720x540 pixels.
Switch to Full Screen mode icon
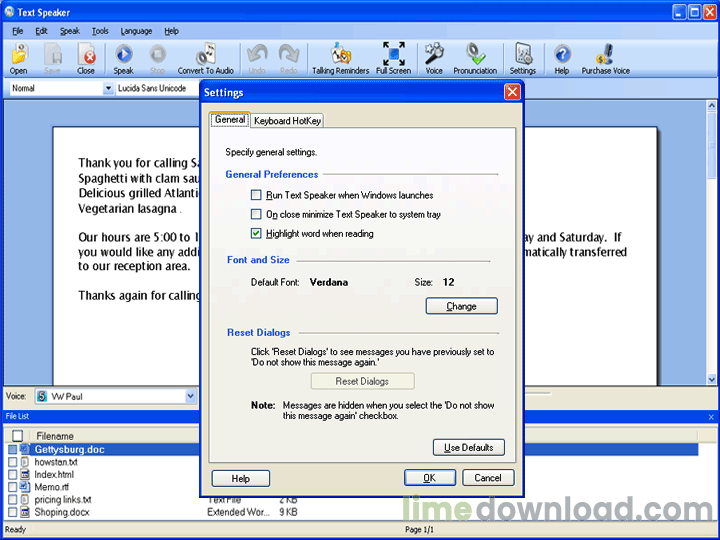click(x=394, y=59)
